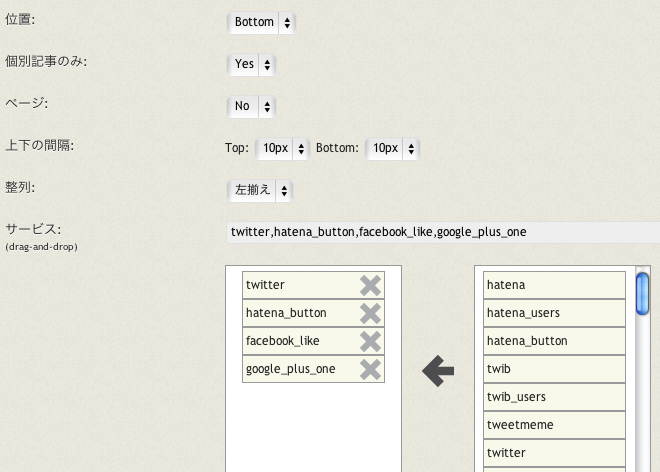The image size is (660, 472).
Task: Remove facebook_like from selected services
Action: [x=370, y=341]
